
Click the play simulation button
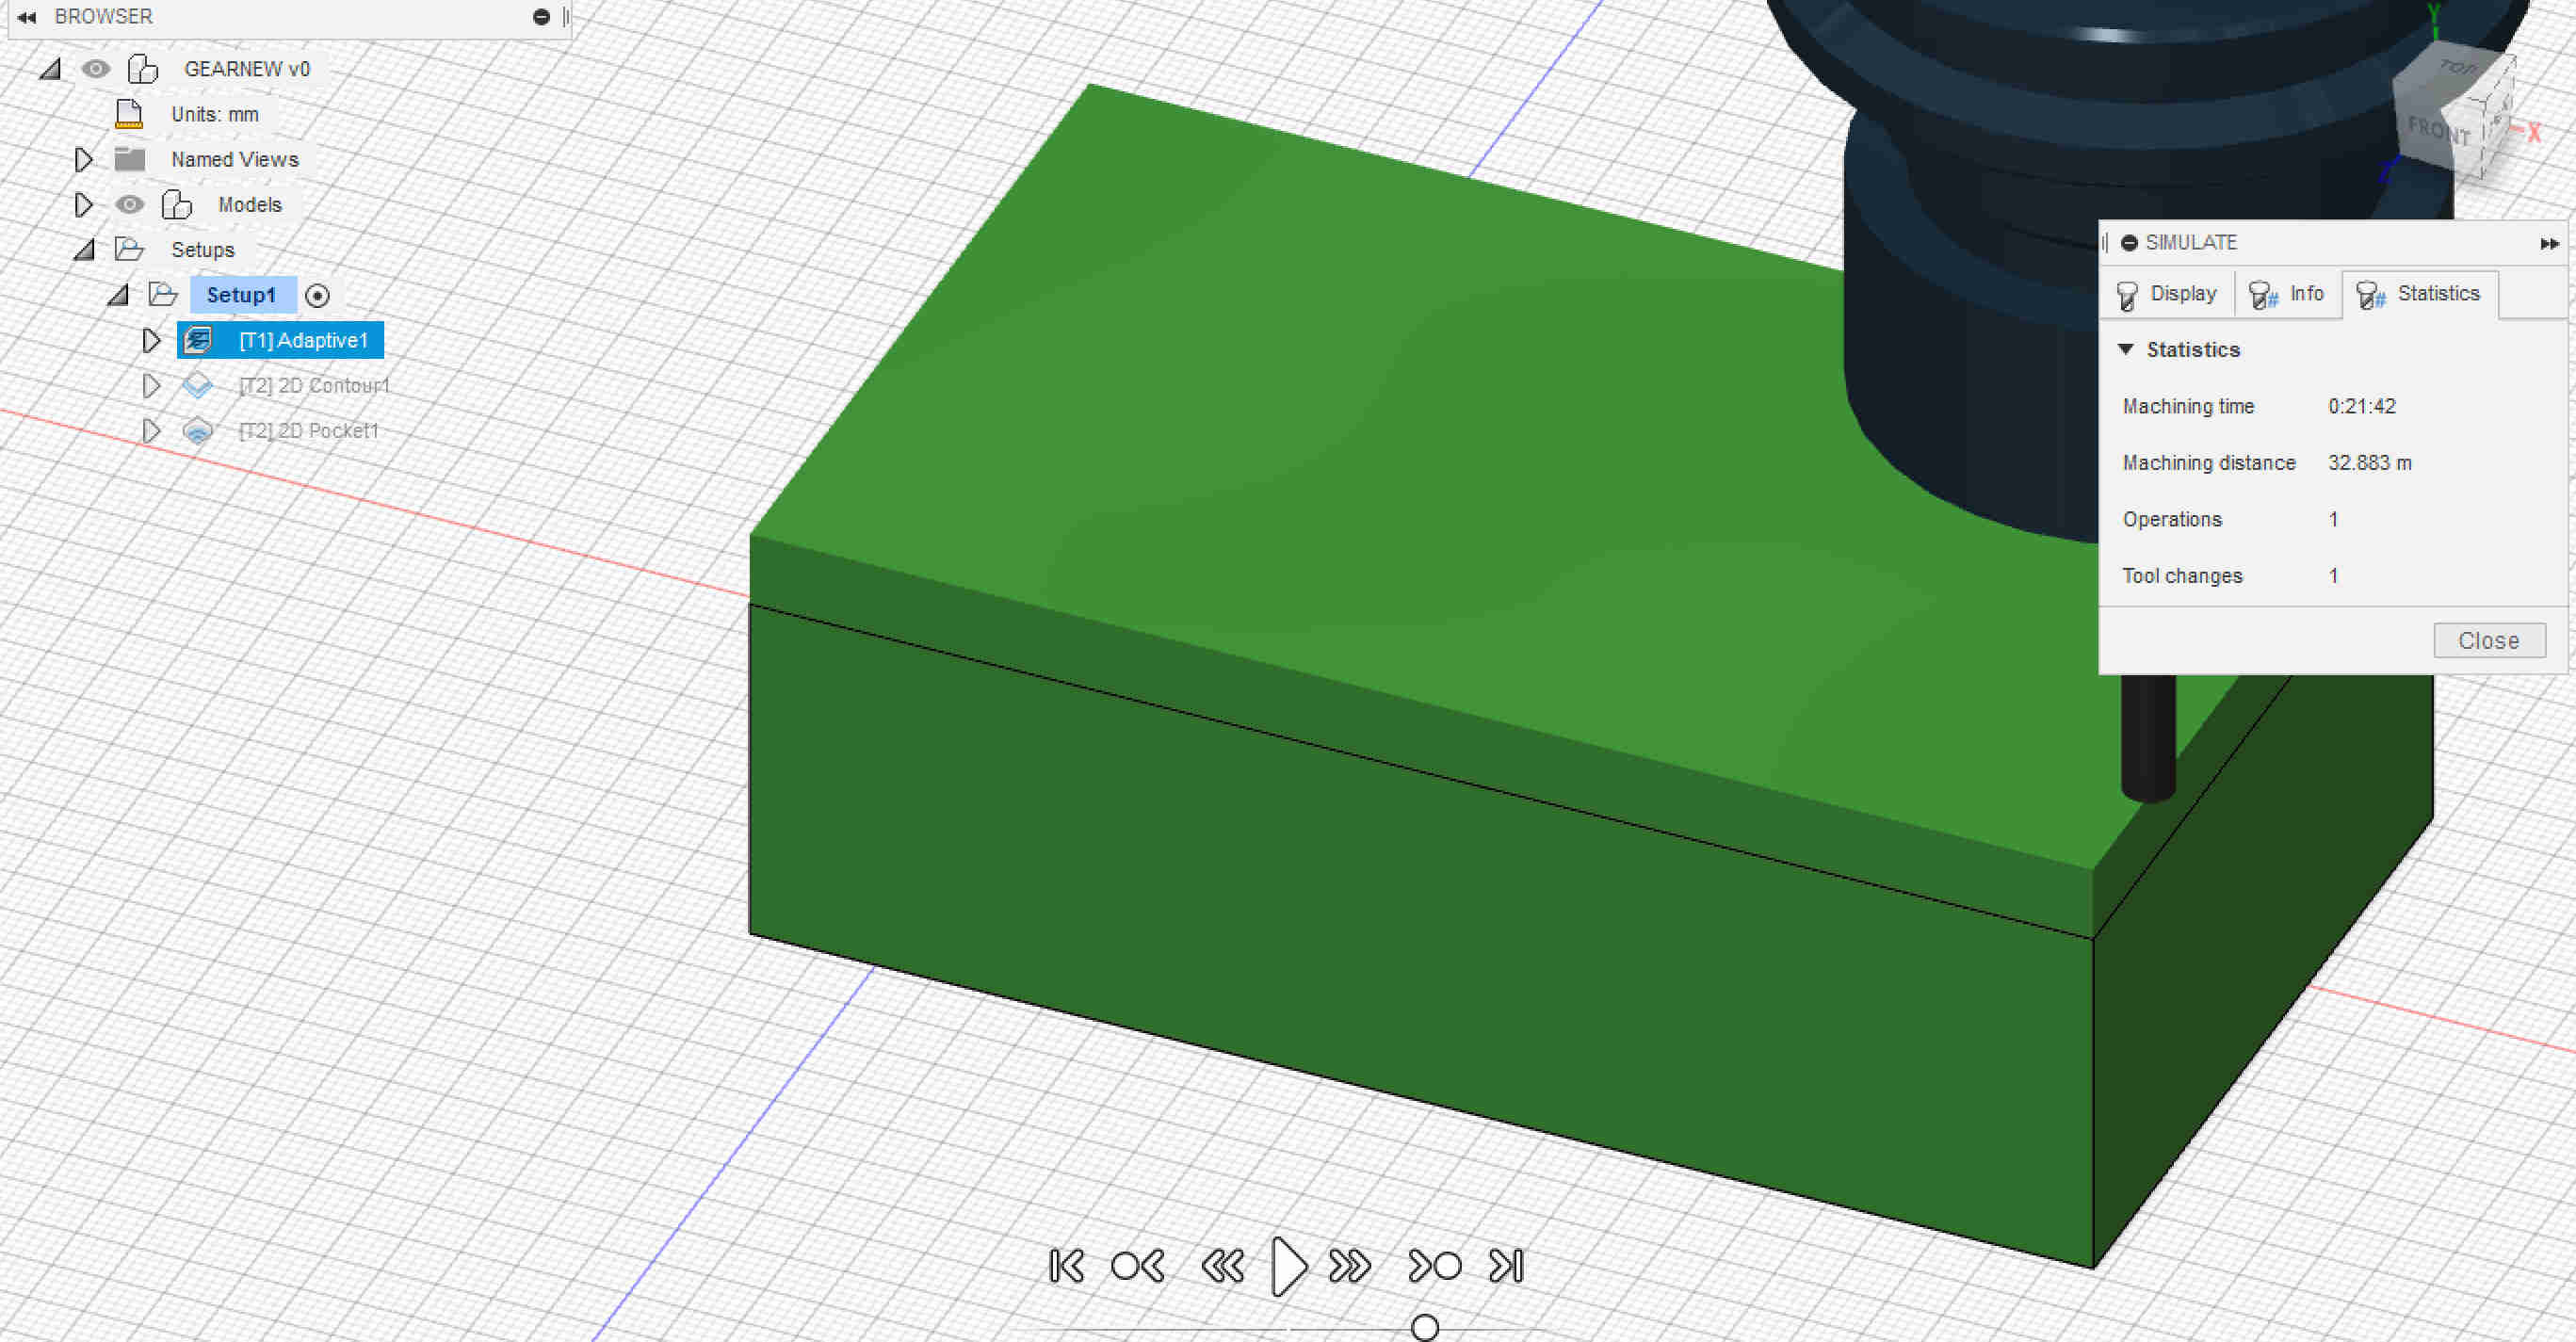click(1288, 1266)
